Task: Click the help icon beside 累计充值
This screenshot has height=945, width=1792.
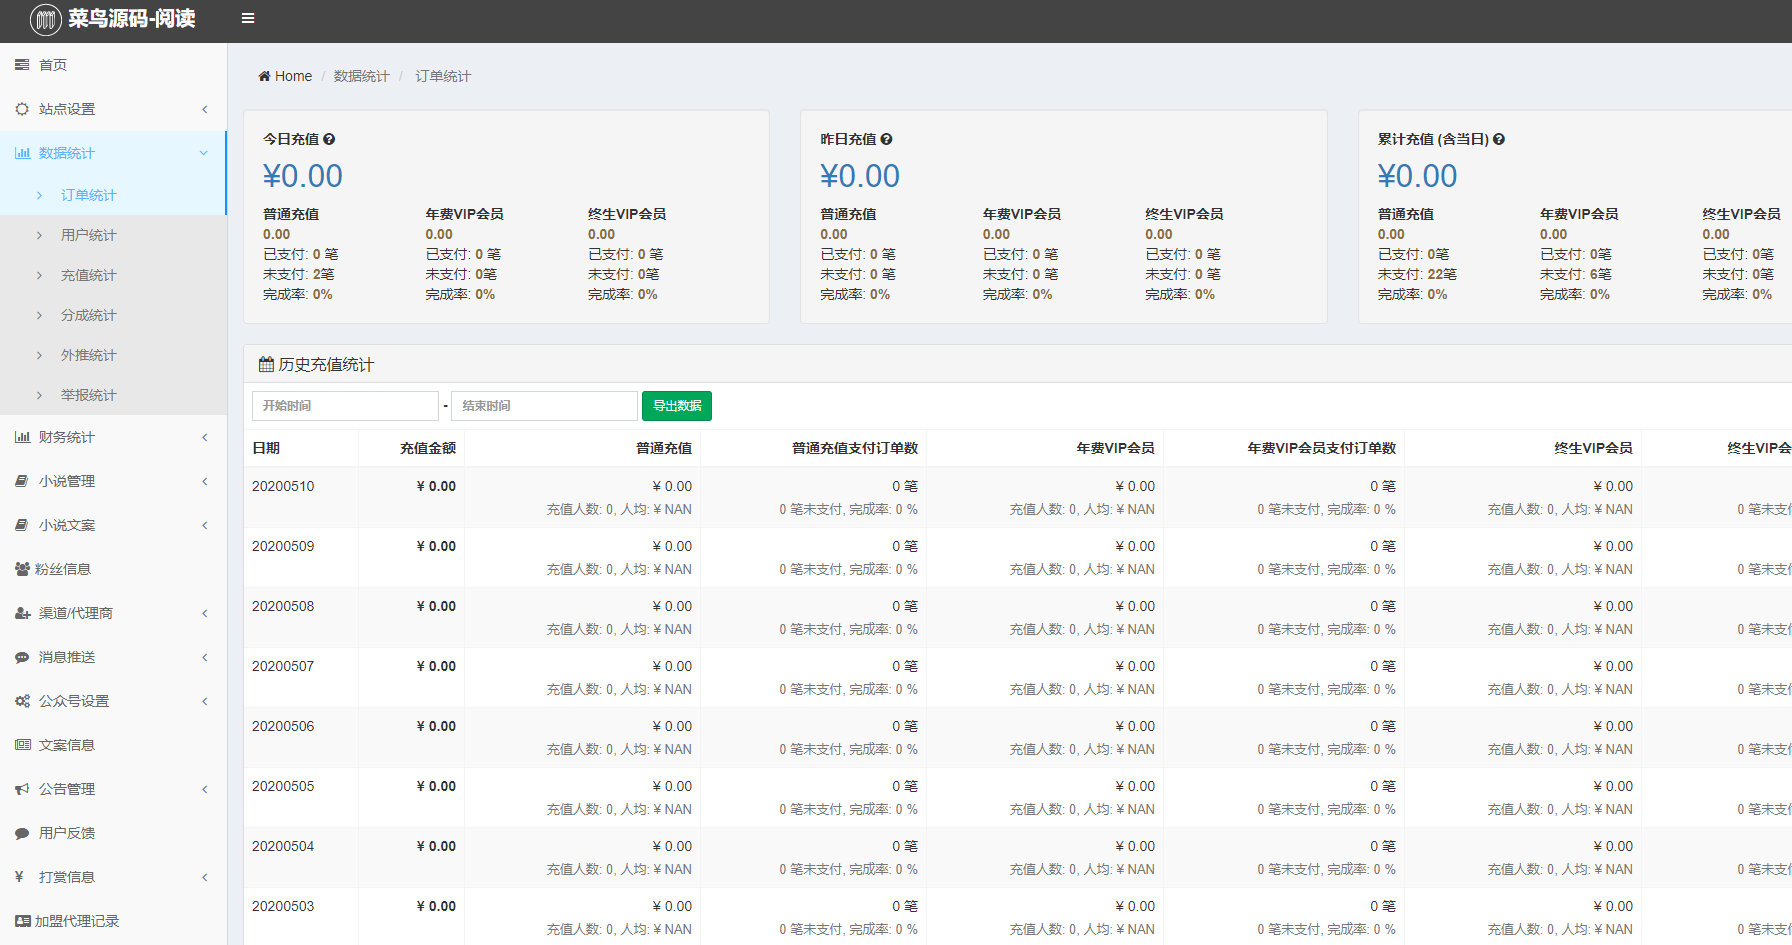Action: [x=1498, y=140]
